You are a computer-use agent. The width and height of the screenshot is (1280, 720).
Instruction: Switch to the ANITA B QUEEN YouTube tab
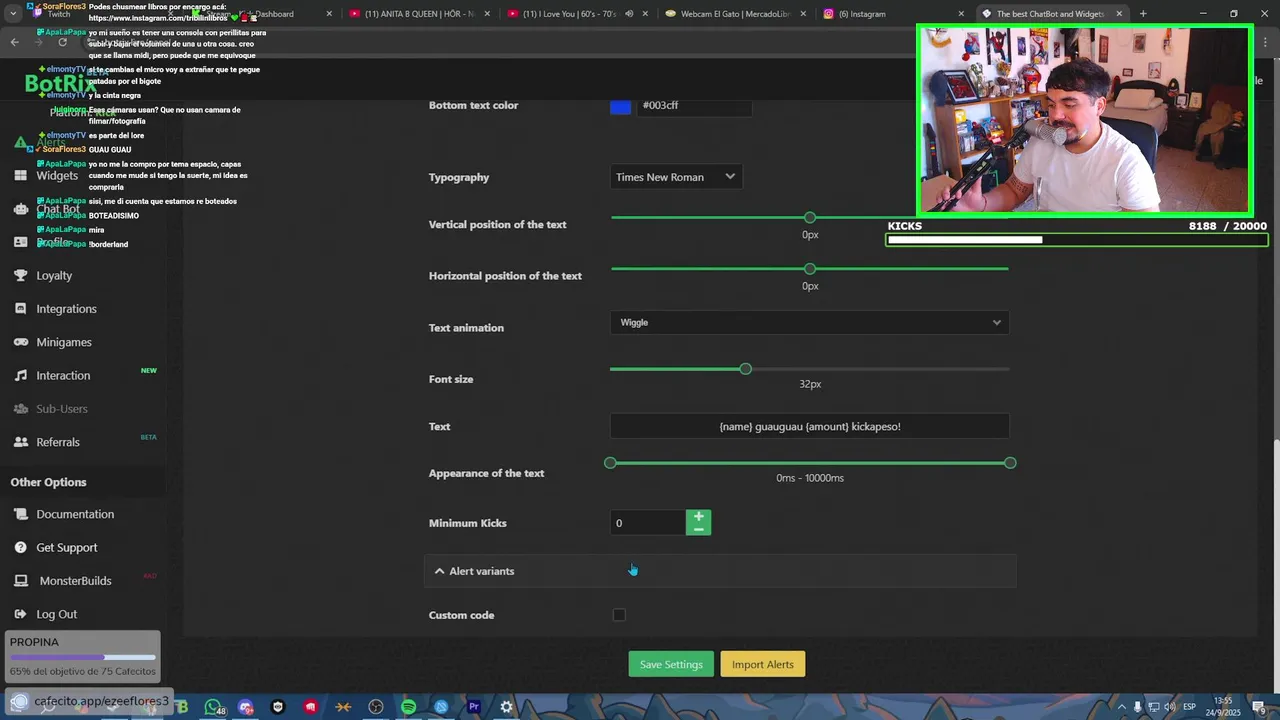[419, 14]
